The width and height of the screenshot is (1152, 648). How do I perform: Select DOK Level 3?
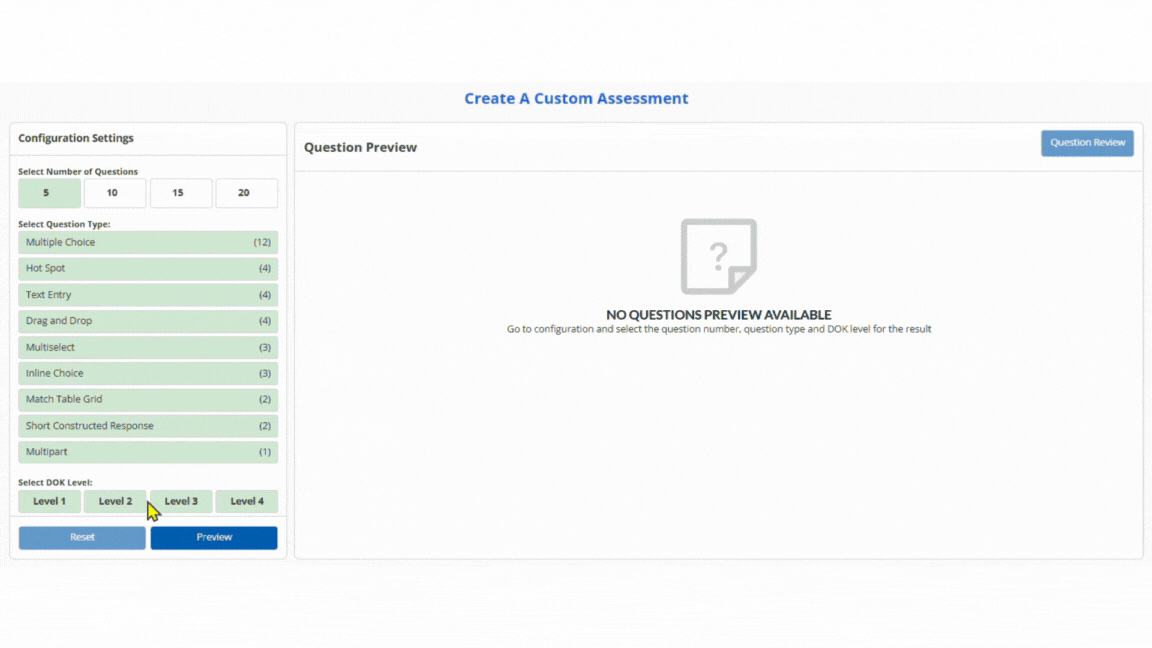[x=181, y=501]
